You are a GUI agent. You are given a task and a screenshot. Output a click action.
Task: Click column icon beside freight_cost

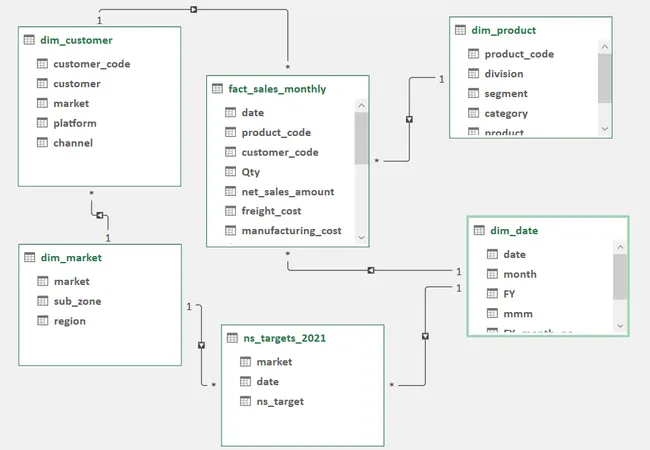click(230, 211)
